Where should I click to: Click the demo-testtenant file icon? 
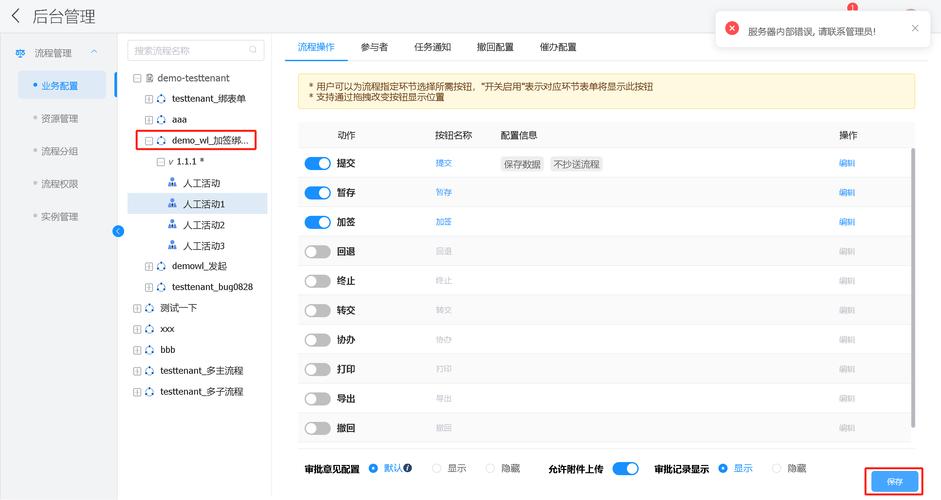click(150, 78)
